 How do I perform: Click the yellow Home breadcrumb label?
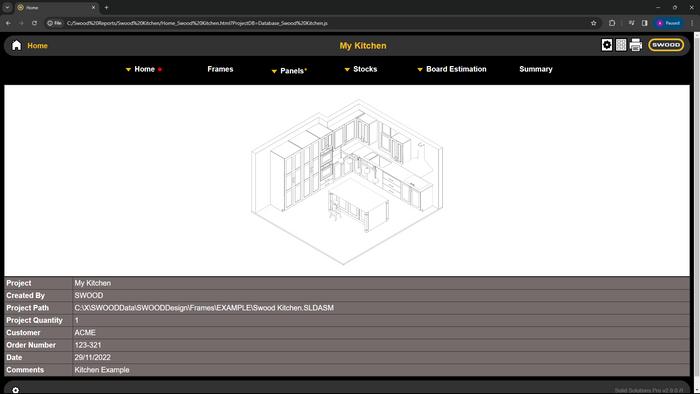[x=38, y=46]
